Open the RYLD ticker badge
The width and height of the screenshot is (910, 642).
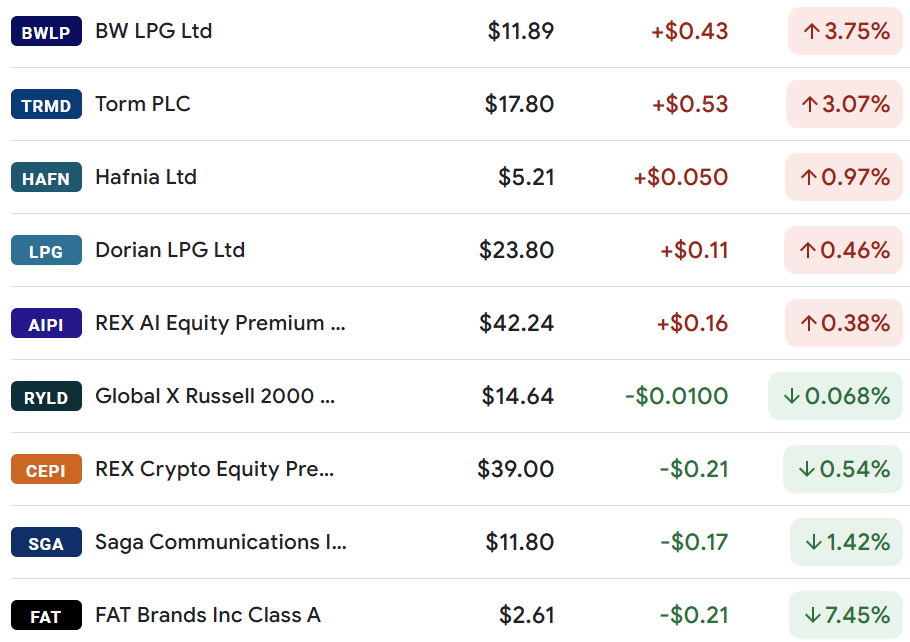46,396
